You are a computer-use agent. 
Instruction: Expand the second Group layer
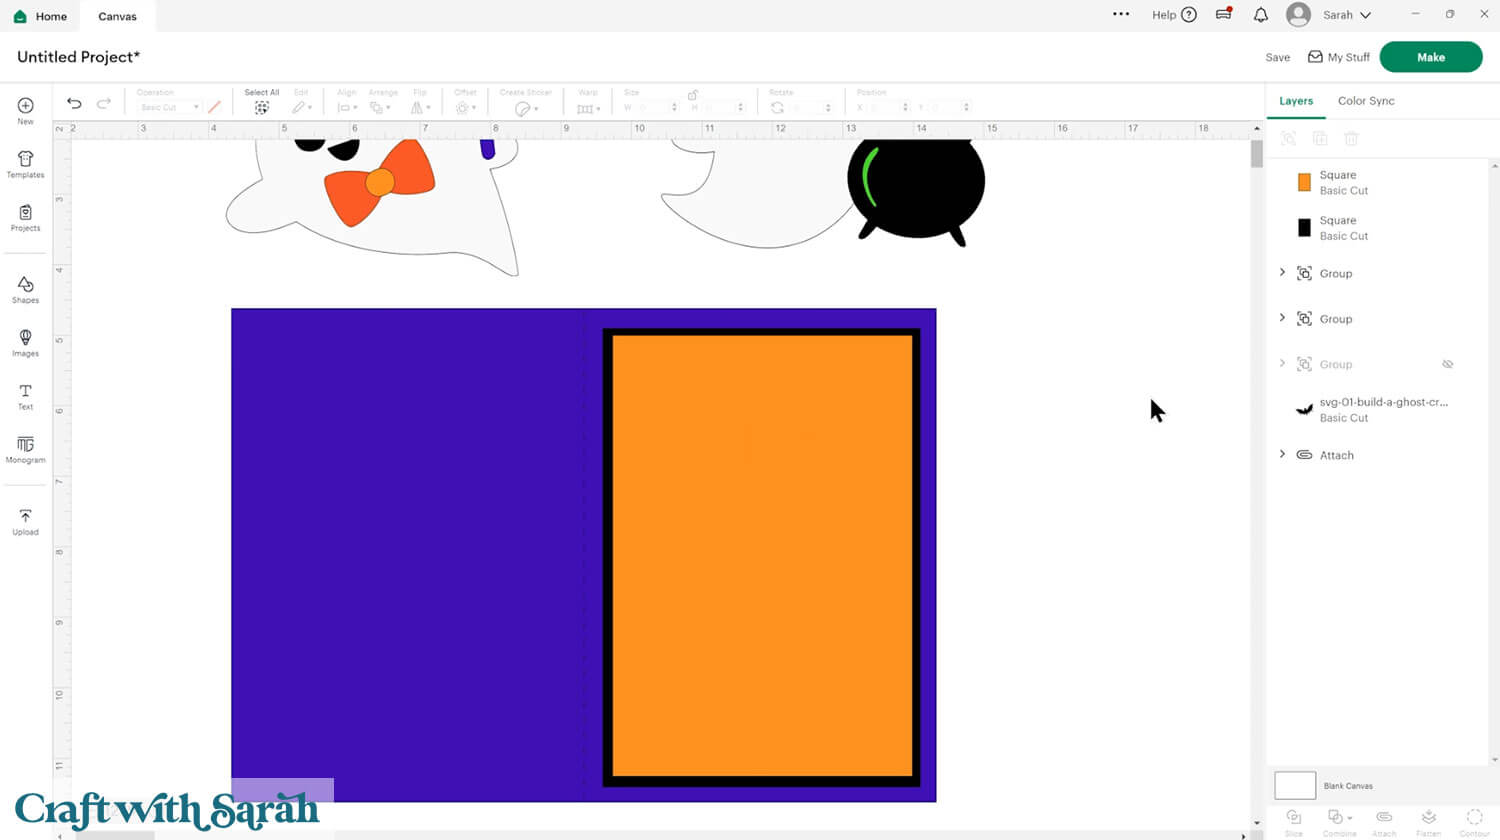click(1283, 318)
